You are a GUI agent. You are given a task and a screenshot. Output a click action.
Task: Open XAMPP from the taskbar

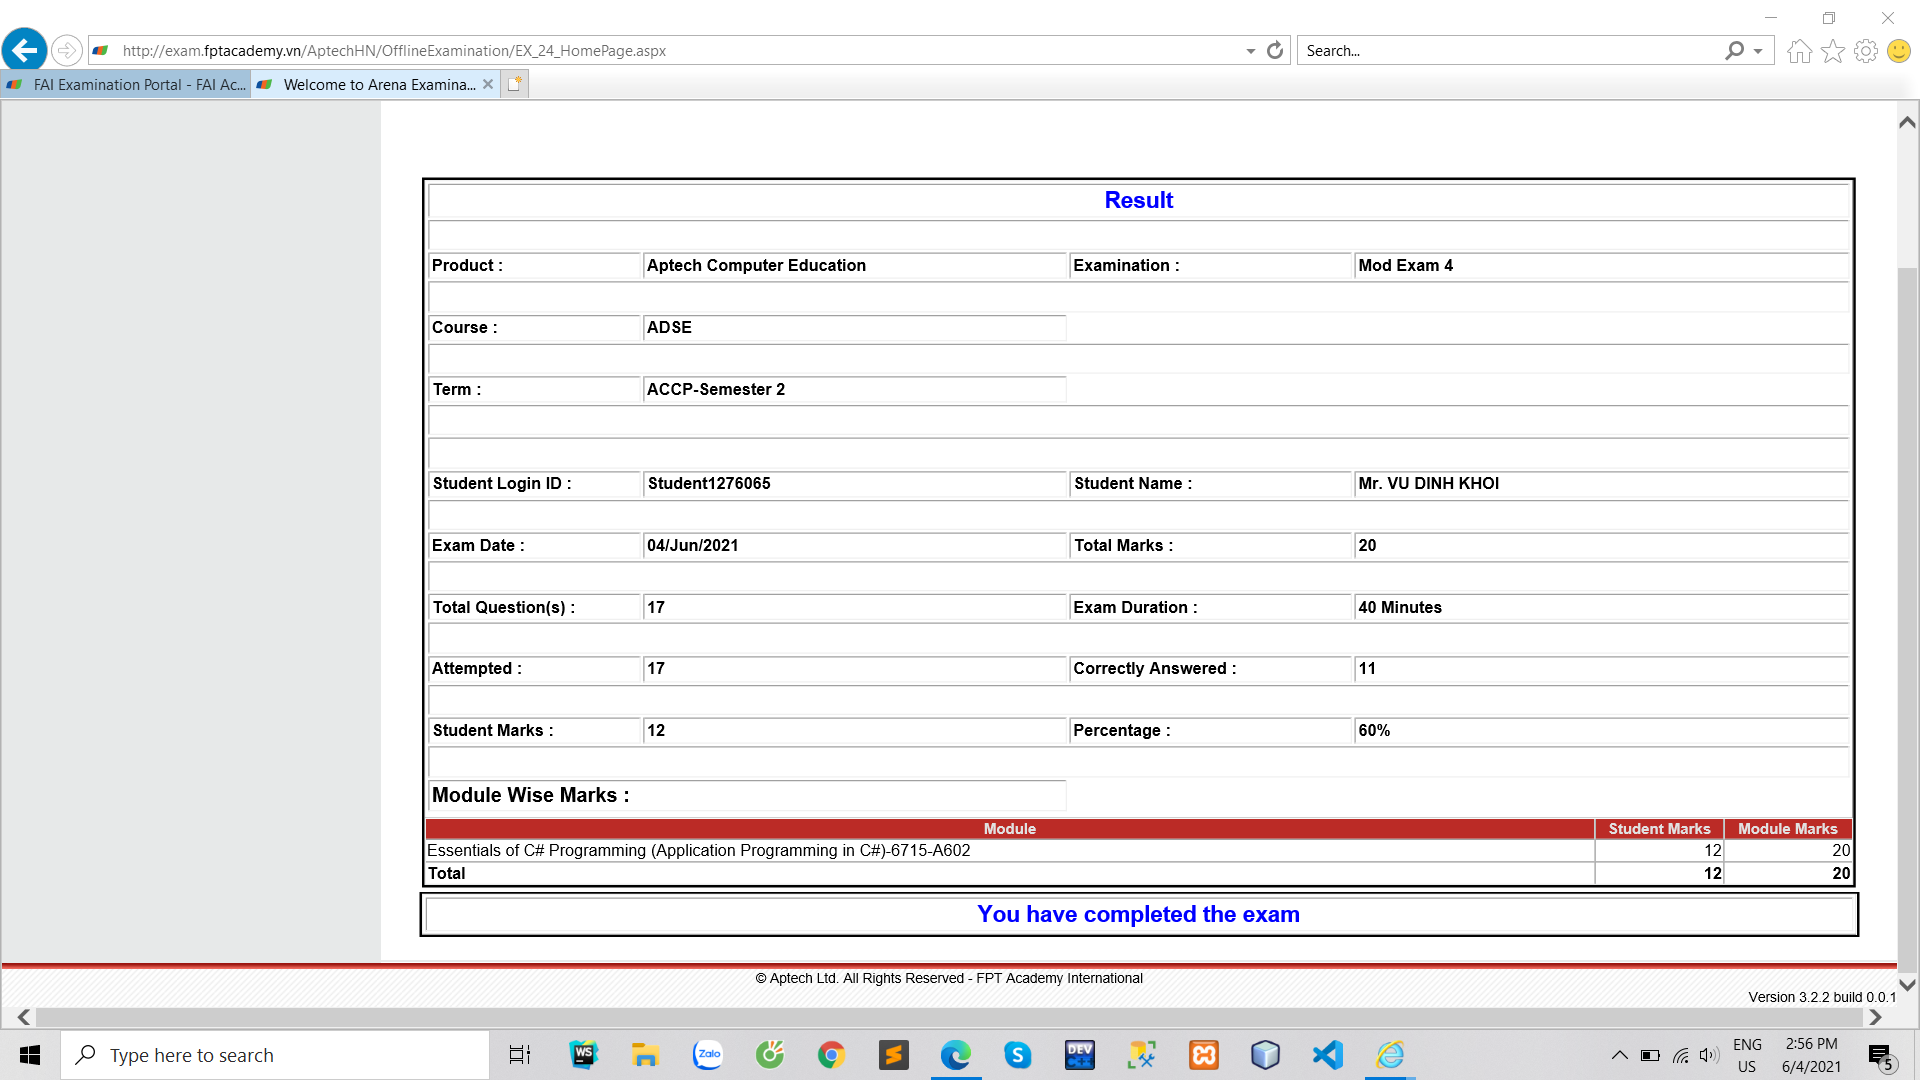pyautogui.click(x=1203, y=1055)
